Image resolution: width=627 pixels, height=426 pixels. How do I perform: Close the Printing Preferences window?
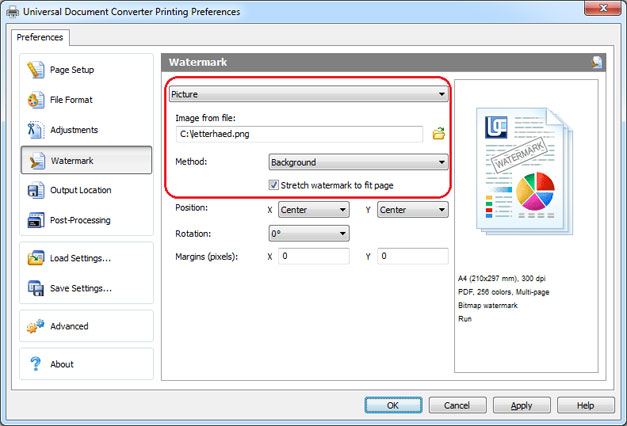point(603,8)
